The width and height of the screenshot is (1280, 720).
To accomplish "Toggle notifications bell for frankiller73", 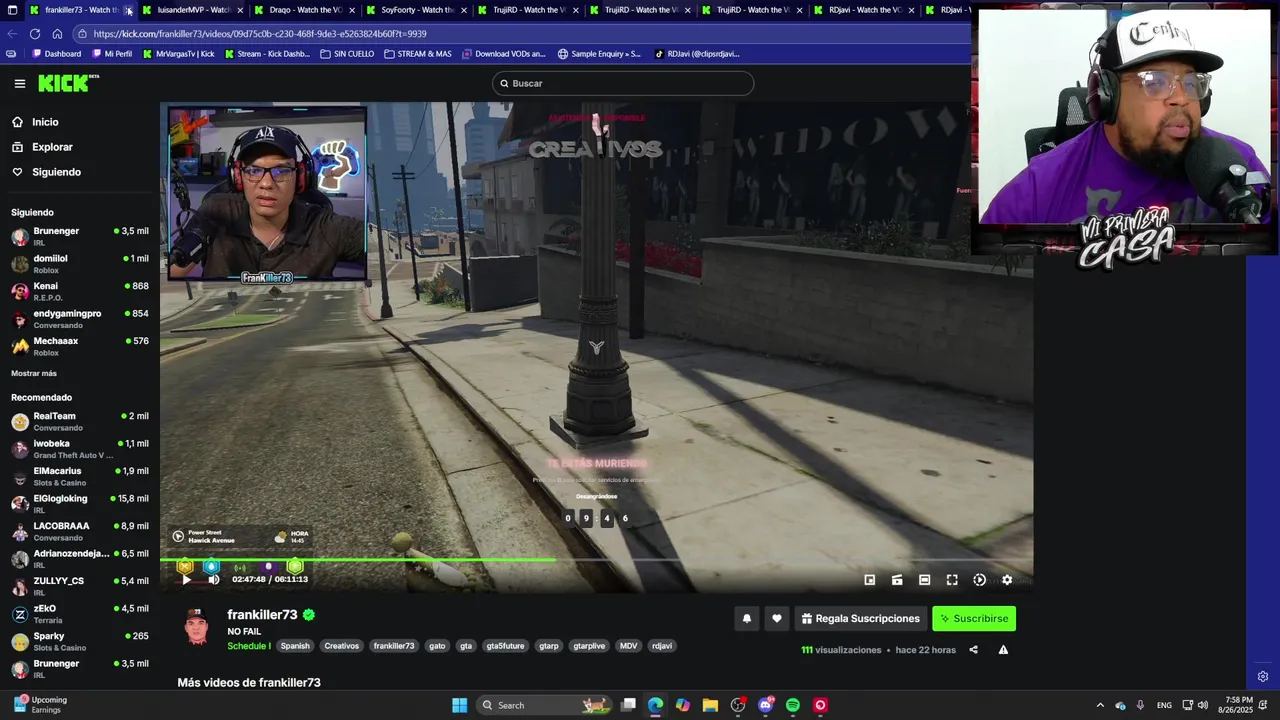I will point(747,619).
